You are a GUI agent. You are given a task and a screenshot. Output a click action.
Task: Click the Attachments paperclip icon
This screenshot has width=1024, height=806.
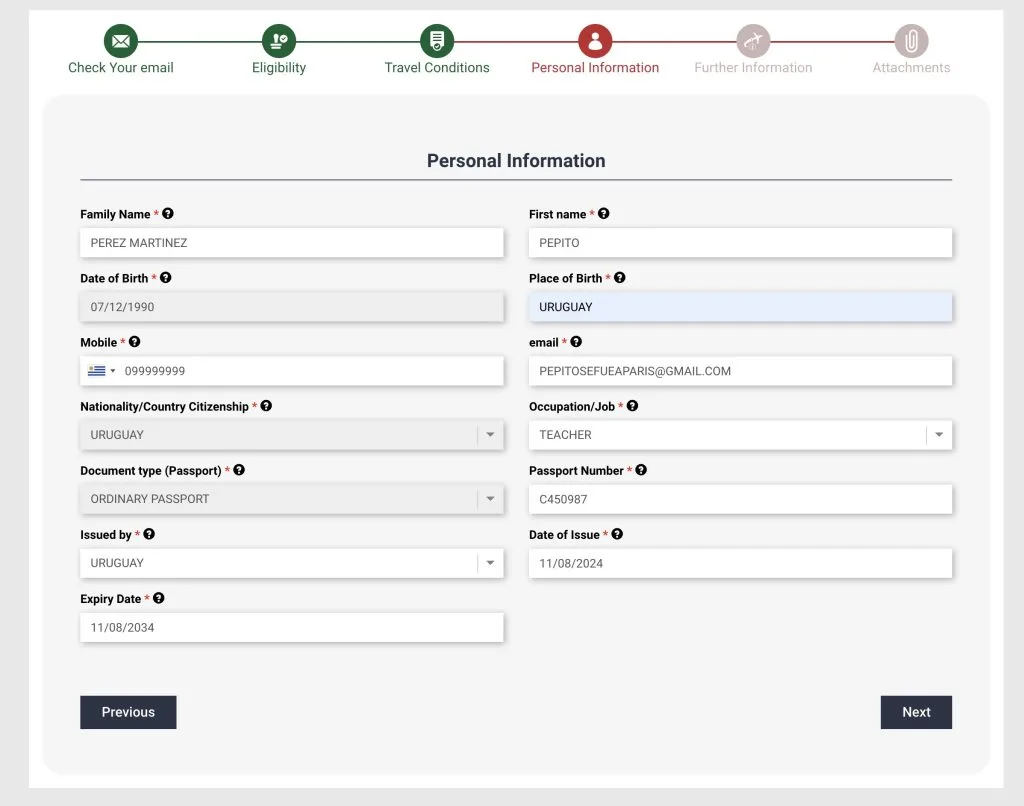click(x=911, y=41)
